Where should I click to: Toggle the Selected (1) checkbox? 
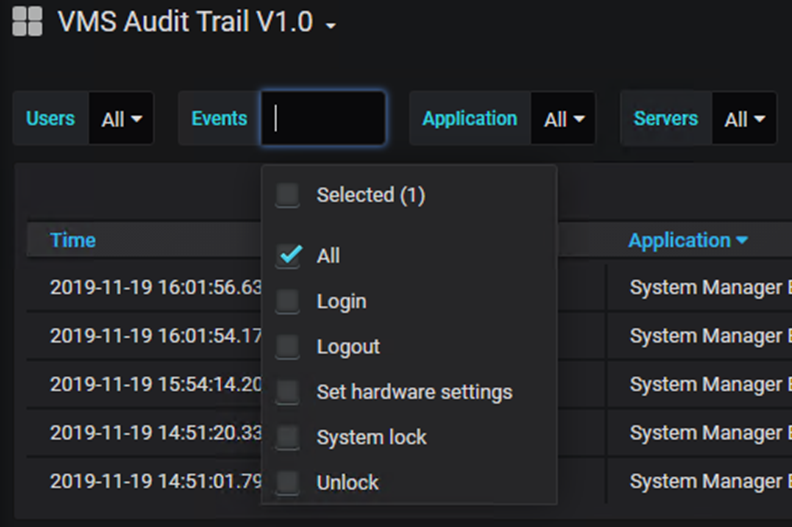click(x=288, y=195)
